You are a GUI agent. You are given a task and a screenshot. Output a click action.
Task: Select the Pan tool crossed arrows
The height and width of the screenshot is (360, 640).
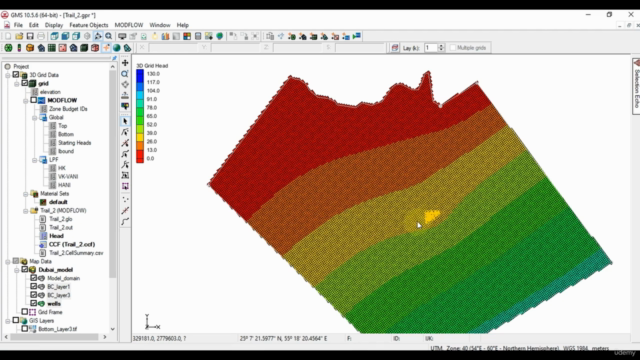click(x=125, y=62)
